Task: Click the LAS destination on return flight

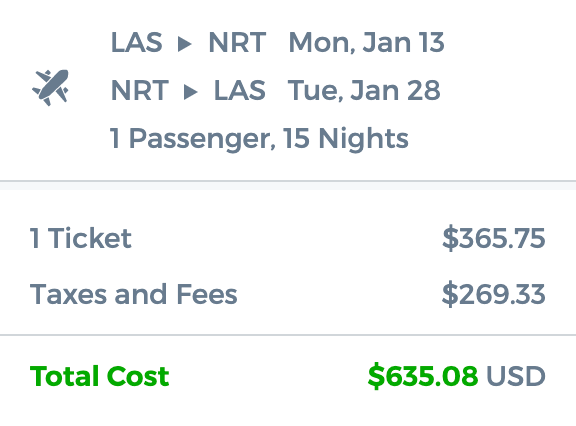Action: [x=240, y=90]
